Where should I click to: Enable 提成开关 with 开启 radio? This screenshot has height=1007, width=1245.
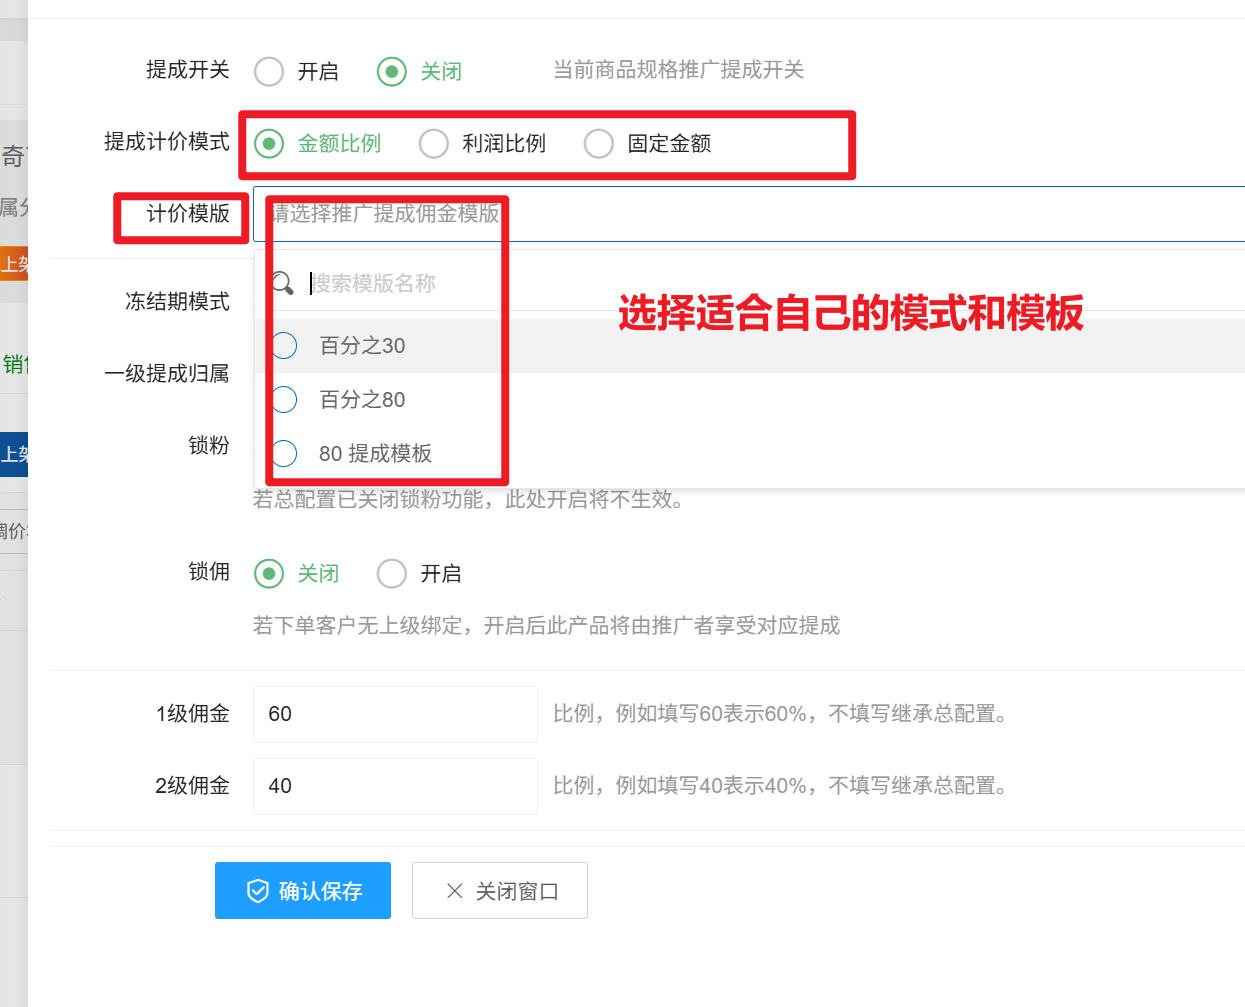(269, 72)
